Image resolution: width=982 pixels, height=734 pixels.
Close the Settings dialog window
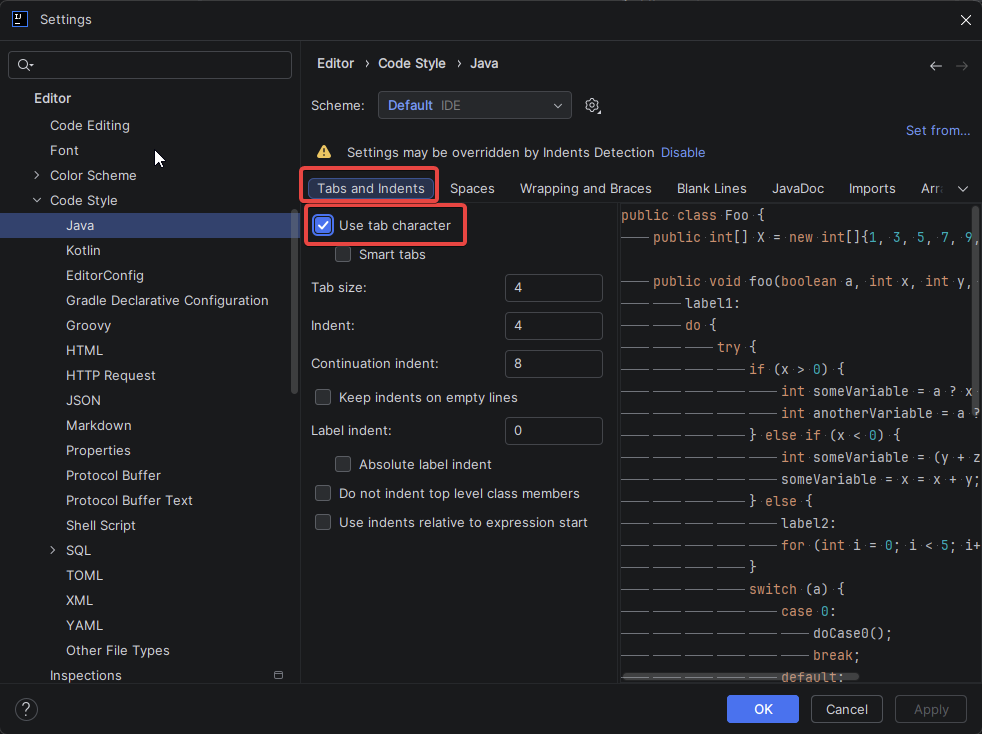pos(965,20)
